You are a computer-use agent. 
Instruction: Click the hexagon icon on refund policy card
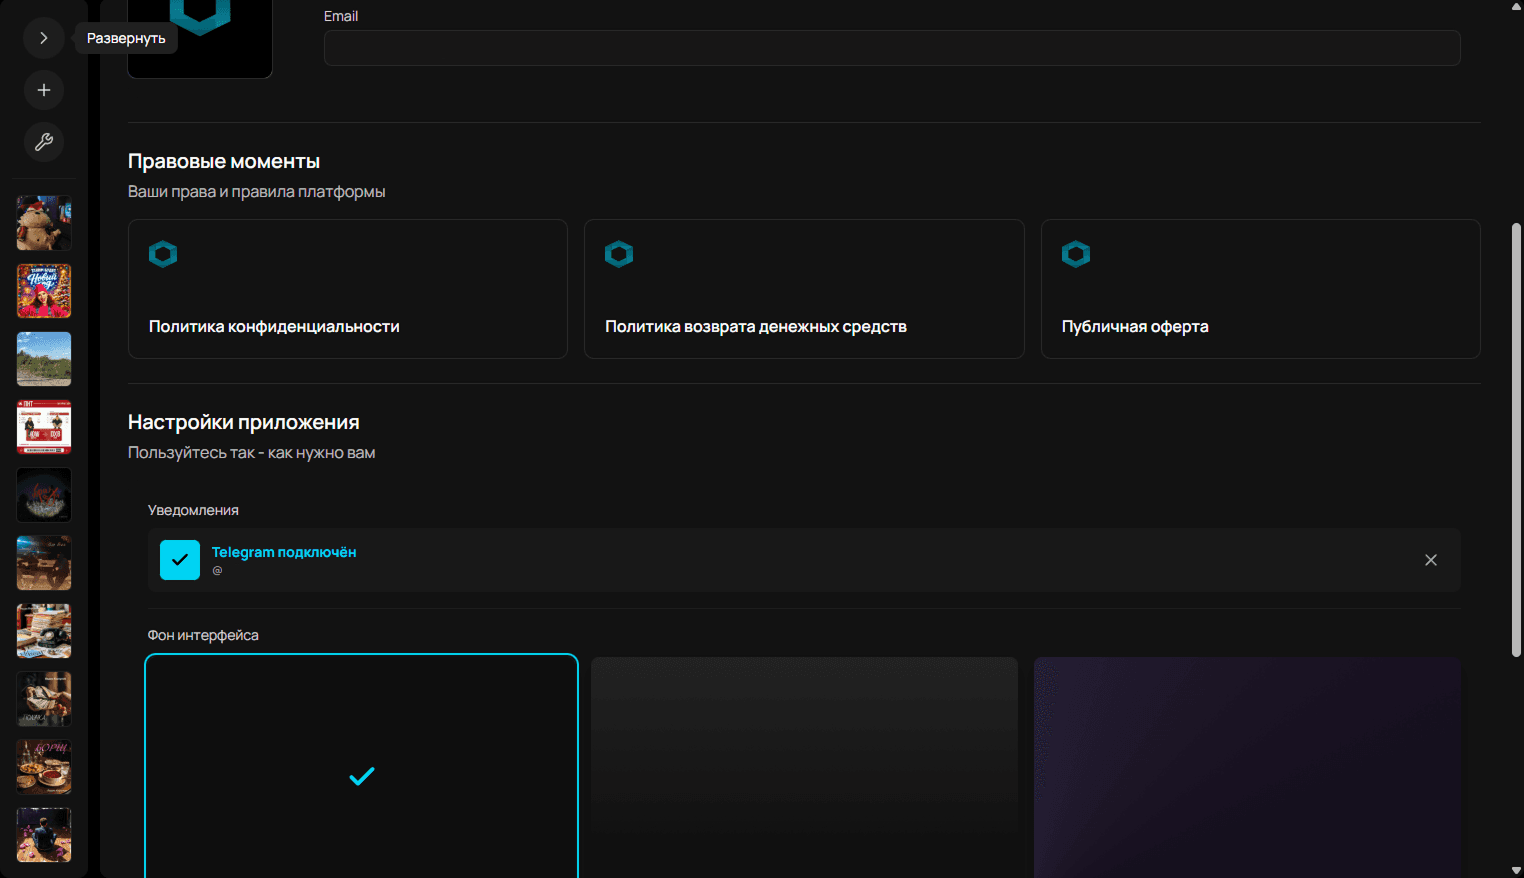tap(619, 254)
